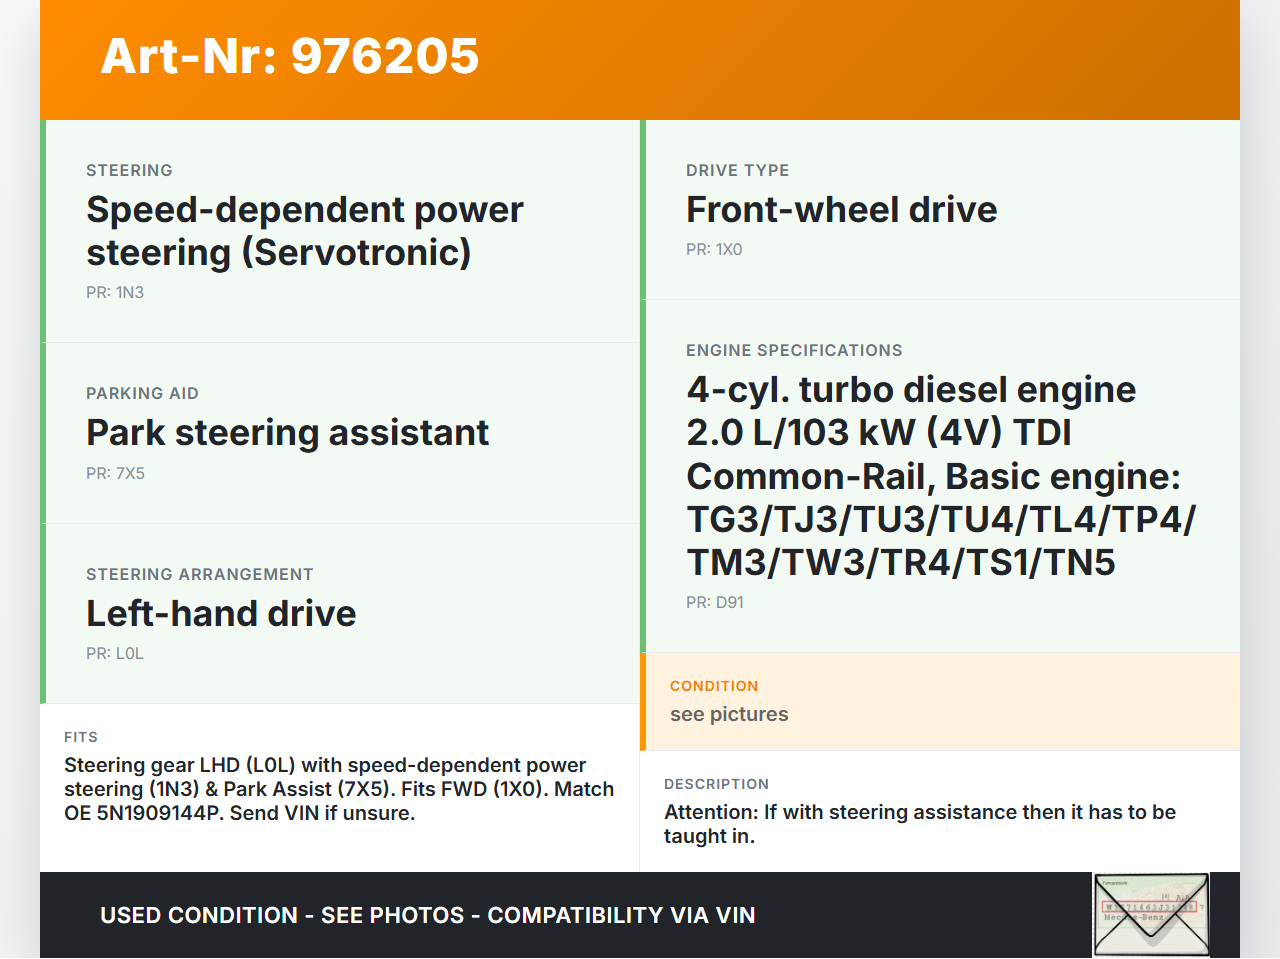
Task: Click the Fits paragraph mentioning OE 5N1909144P
Action: pyautogui.click(x=339, y=789)
